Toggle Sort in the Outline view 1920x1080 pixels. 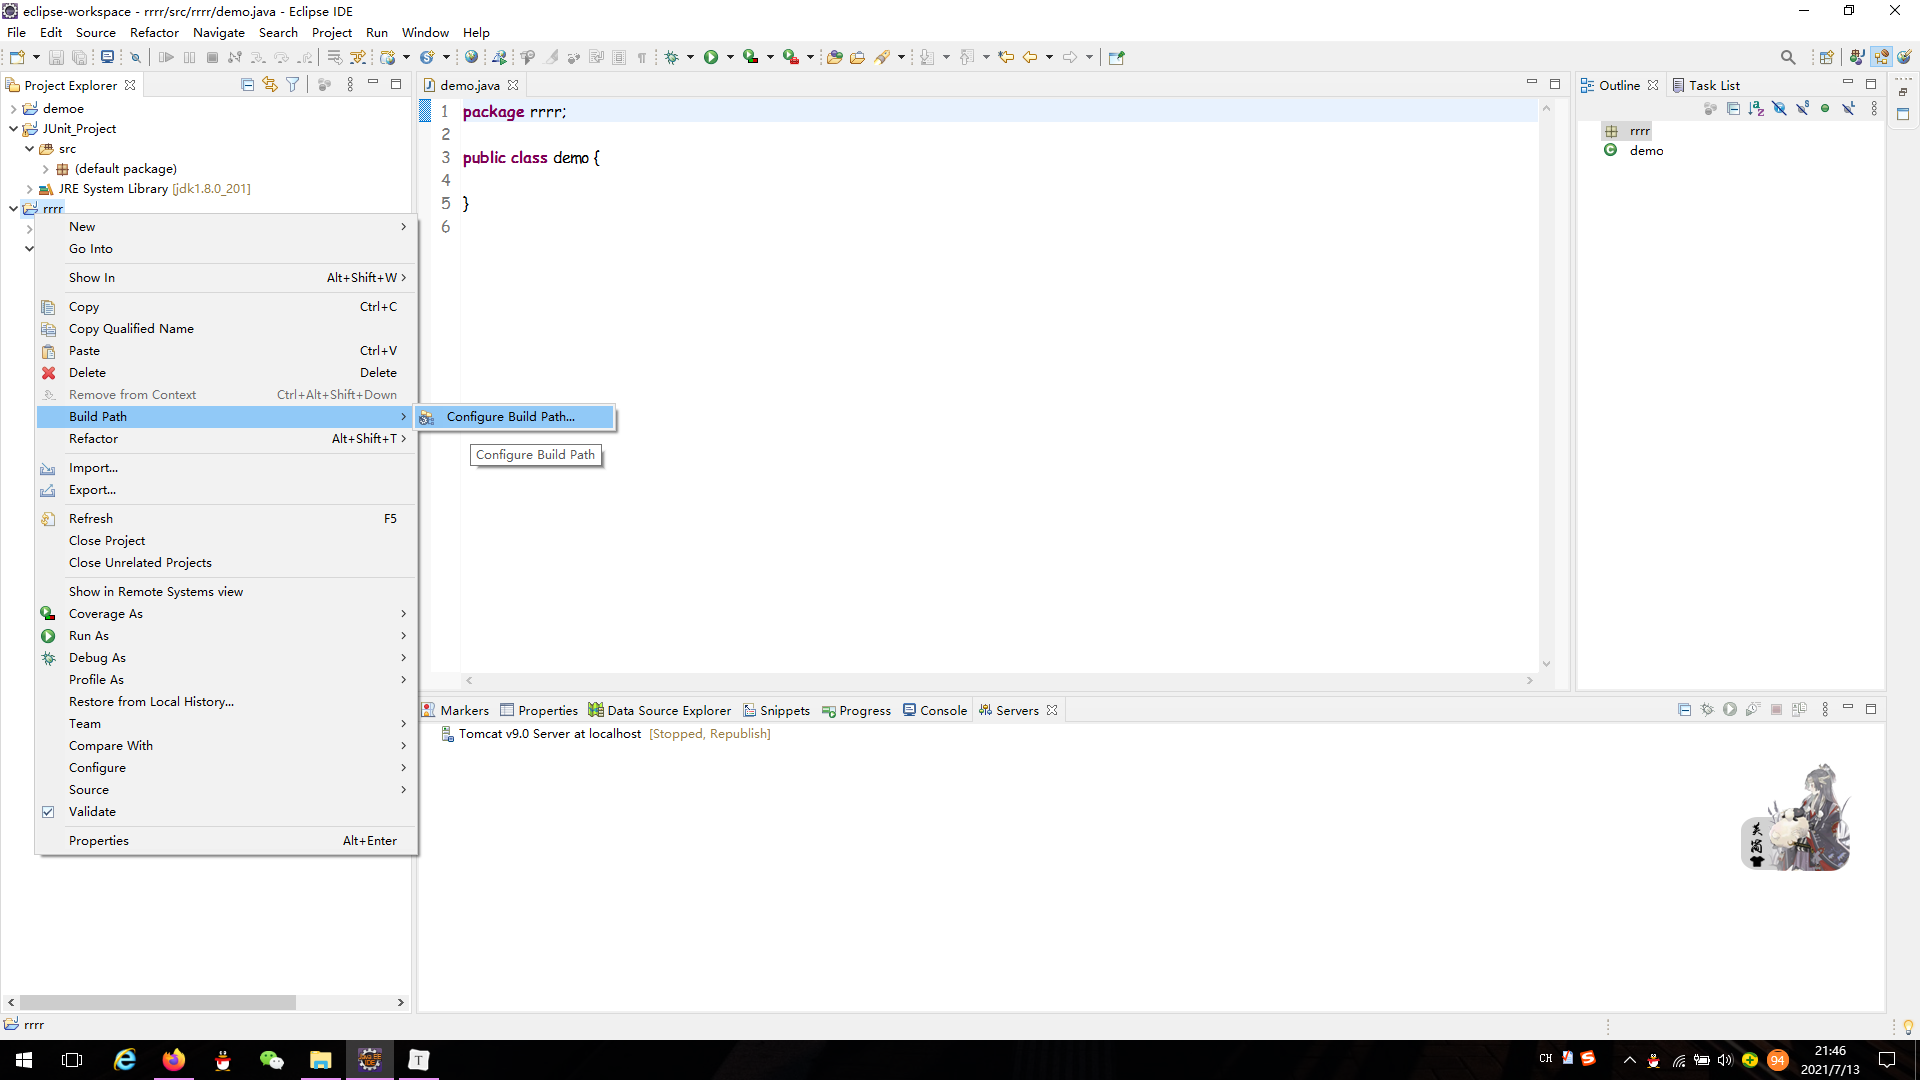click(x=1756, y=107)
